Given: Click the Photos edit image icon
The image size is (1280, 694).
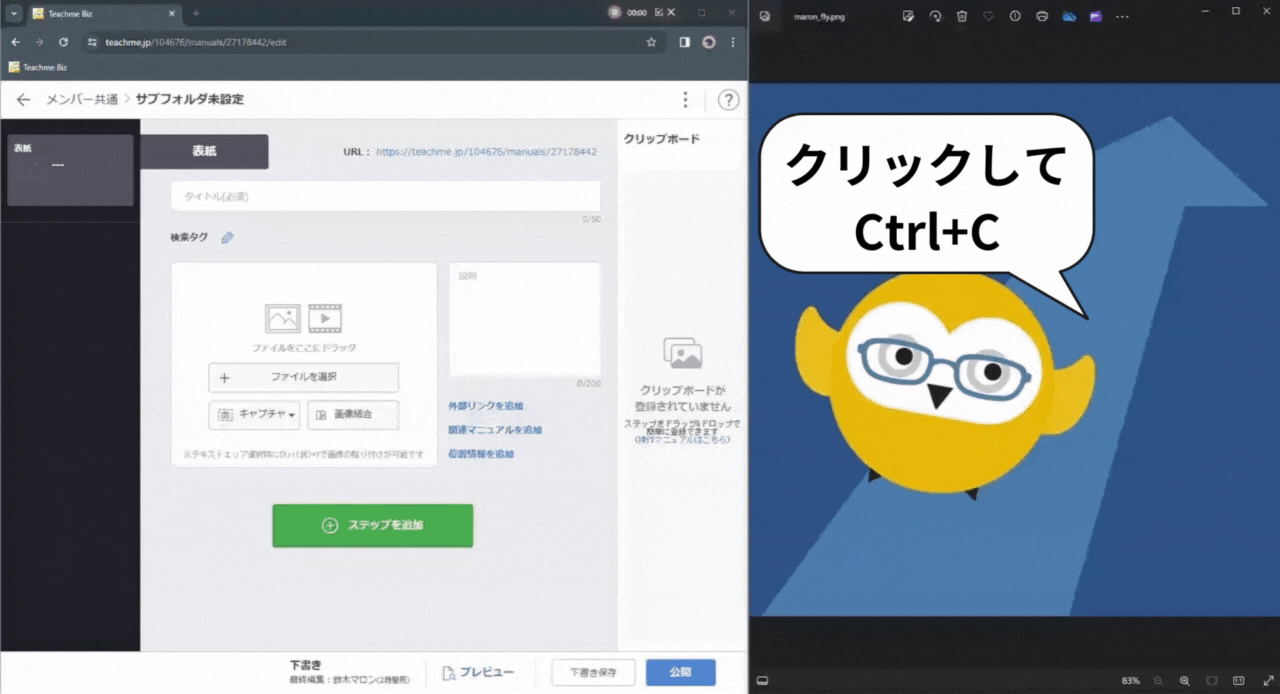Looking at the screenshot, I should click(908, 16).
